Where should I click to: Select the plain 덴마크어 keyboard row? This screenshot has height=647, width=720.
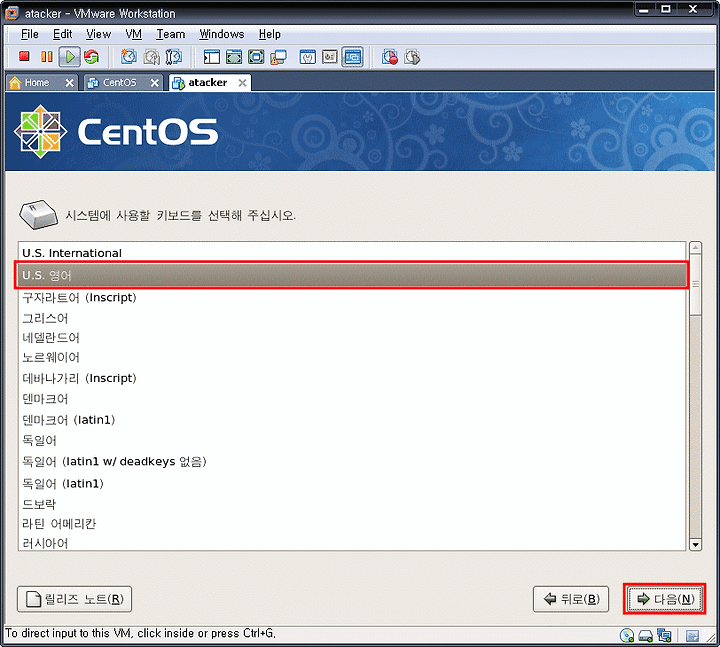(x=352, y=399)
